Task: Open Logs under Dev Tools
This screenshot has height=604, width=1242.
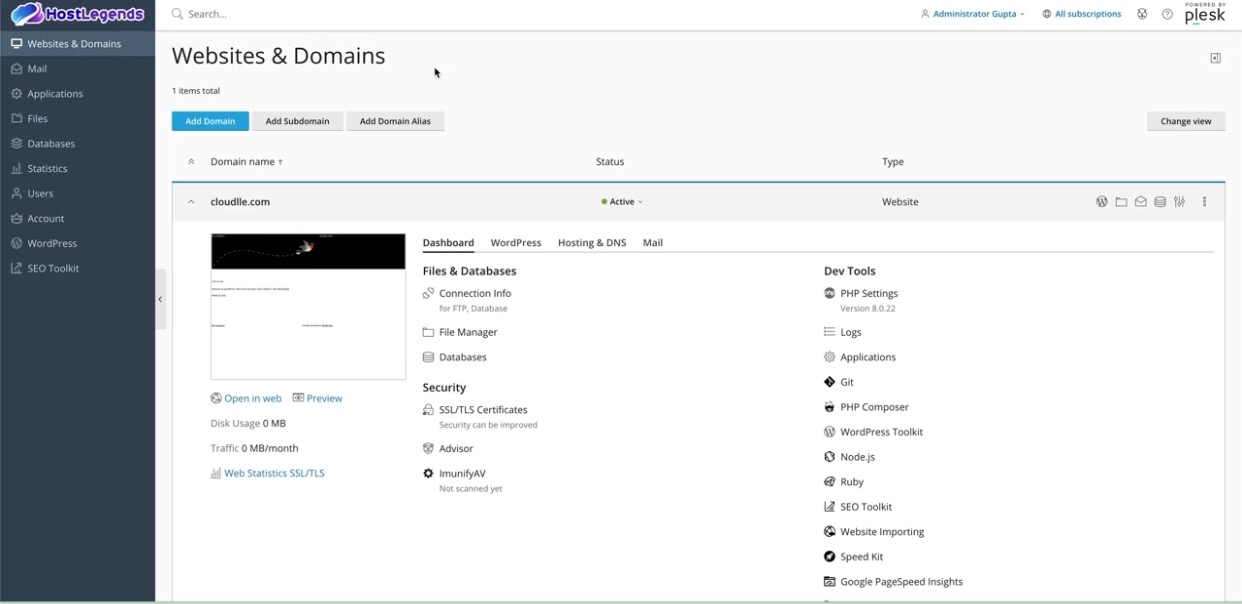Action: click(x=851, y=332)
